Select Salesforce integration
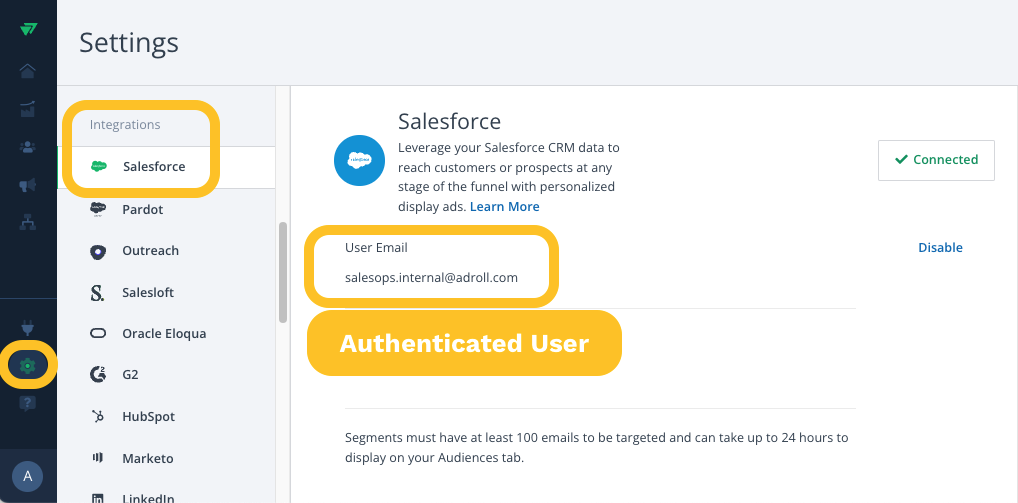Image resolution: width=1018 pixels, height=503 pixels. coord(166,167)
